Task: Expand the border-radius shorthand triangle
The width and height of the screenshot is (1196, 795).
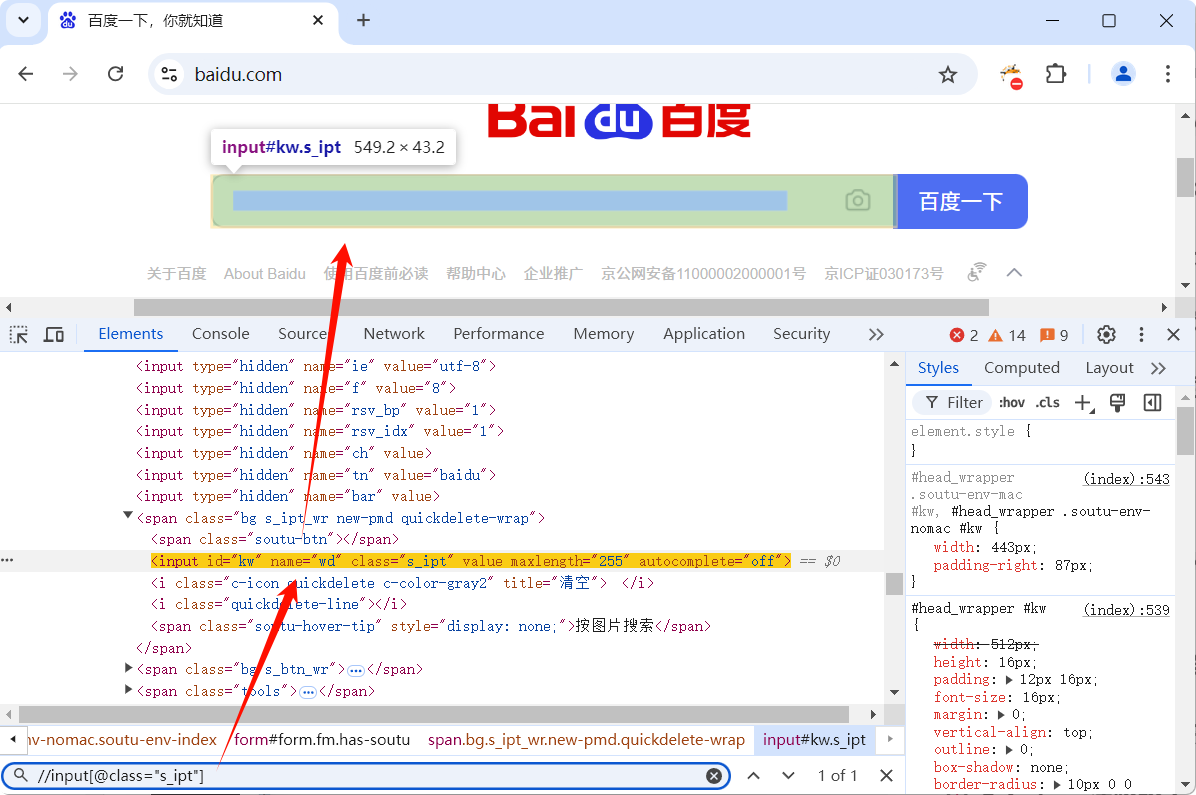Action: [1056, 784]
